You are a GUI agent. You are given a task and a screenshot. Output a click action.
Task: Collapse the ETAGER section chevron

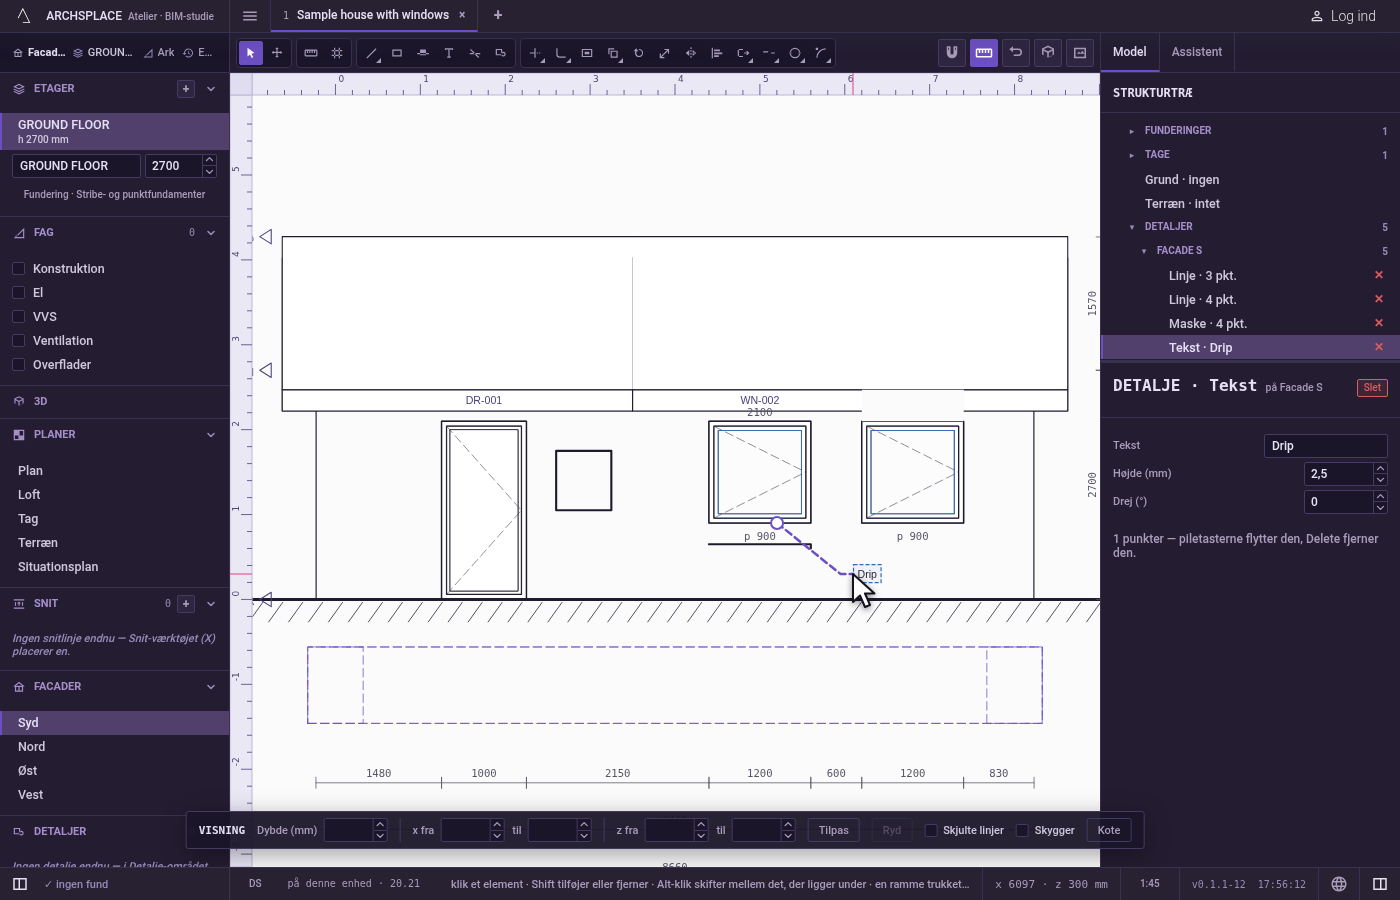coord(211,89)
